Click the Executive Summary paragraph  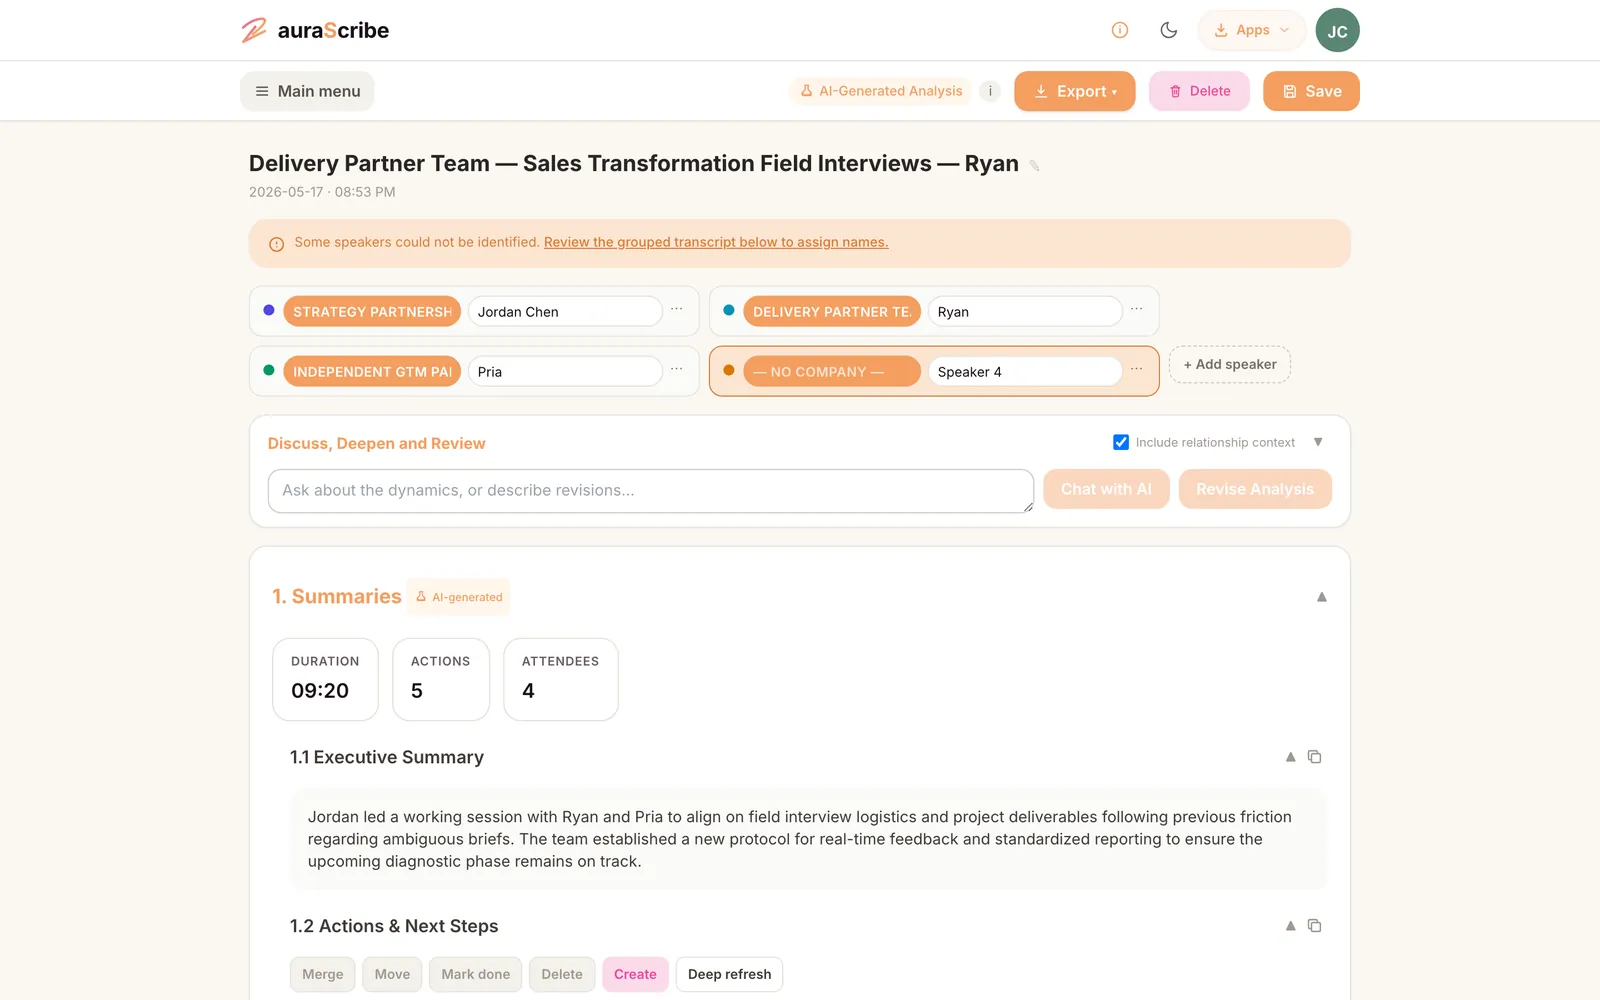click(808, 839)
